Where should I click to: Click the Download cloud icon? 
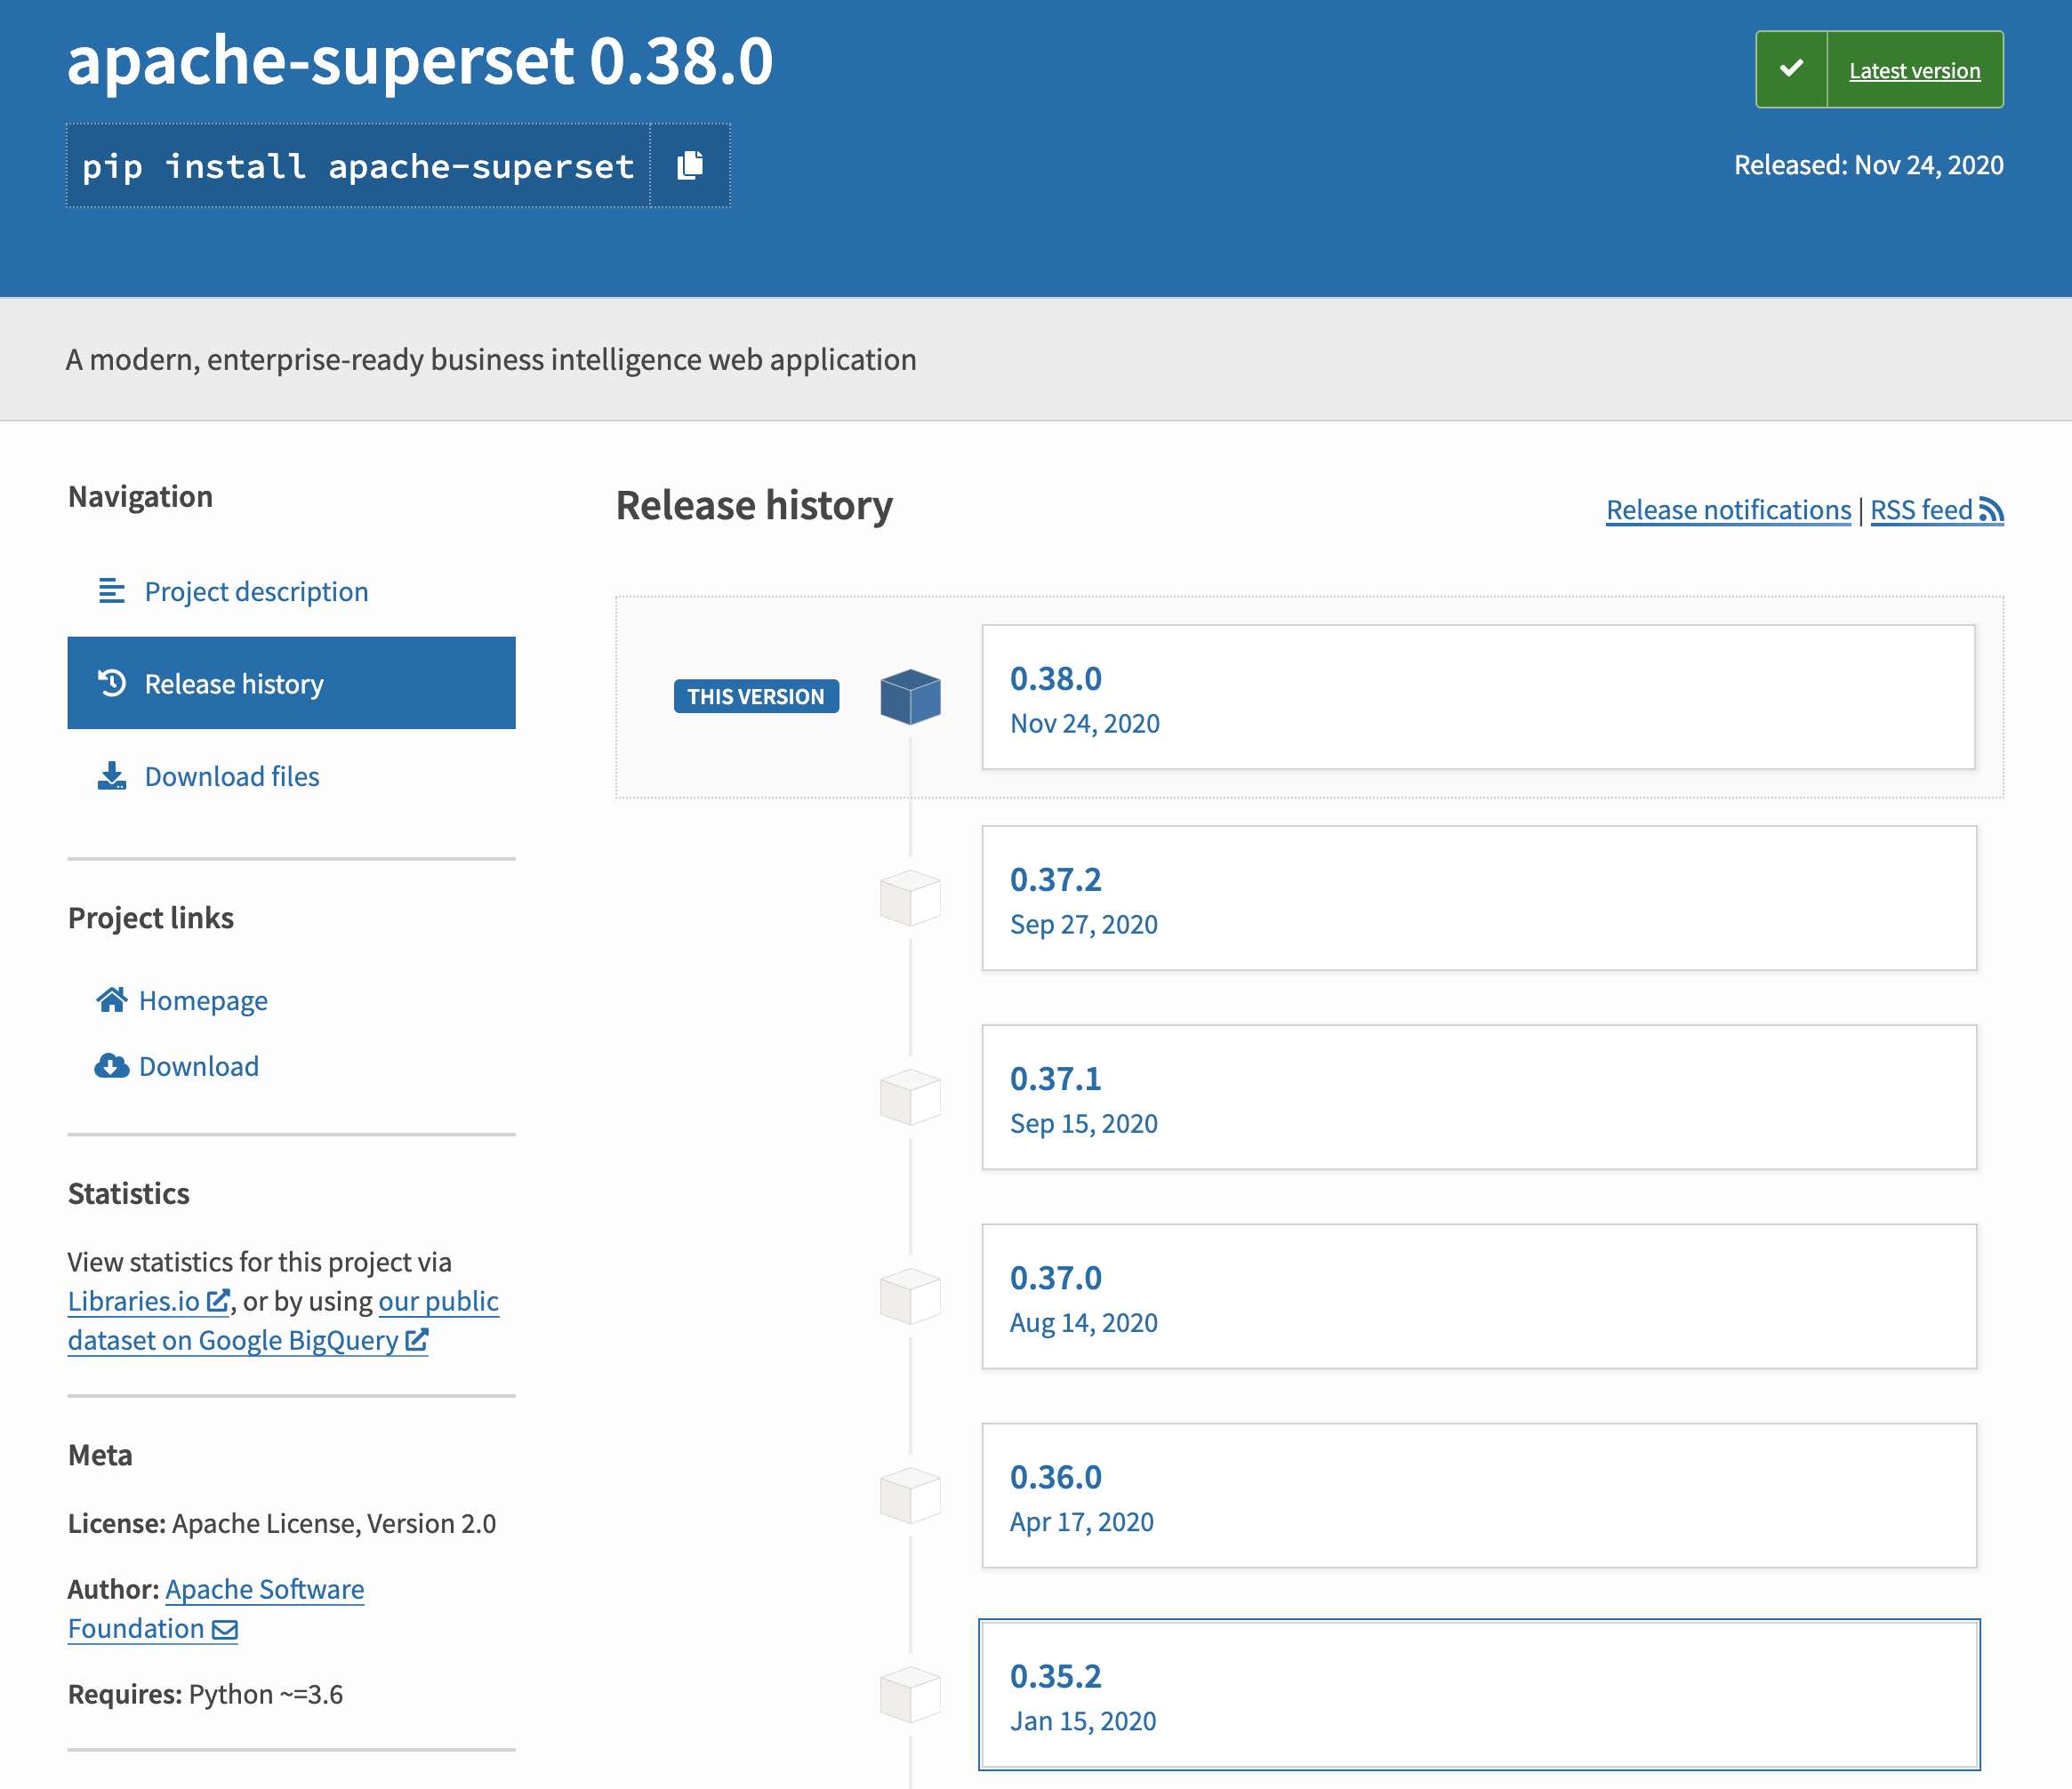(112, 1066)
